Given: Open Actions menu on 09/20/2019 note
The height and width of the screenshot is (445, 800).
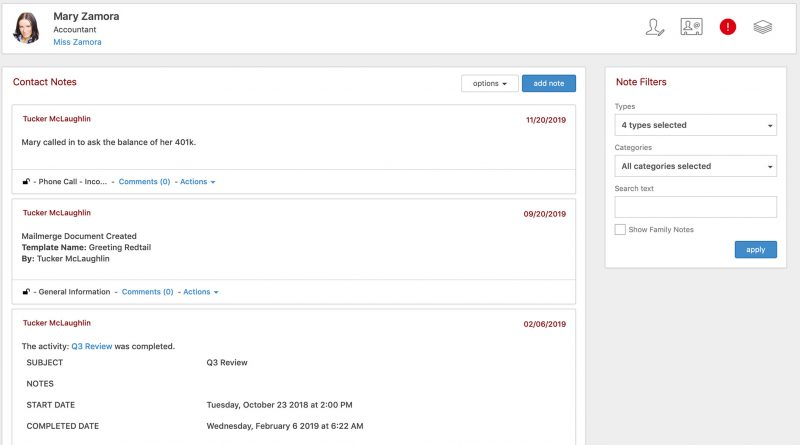Looking at the screenshot, I should tap(201, 292).
